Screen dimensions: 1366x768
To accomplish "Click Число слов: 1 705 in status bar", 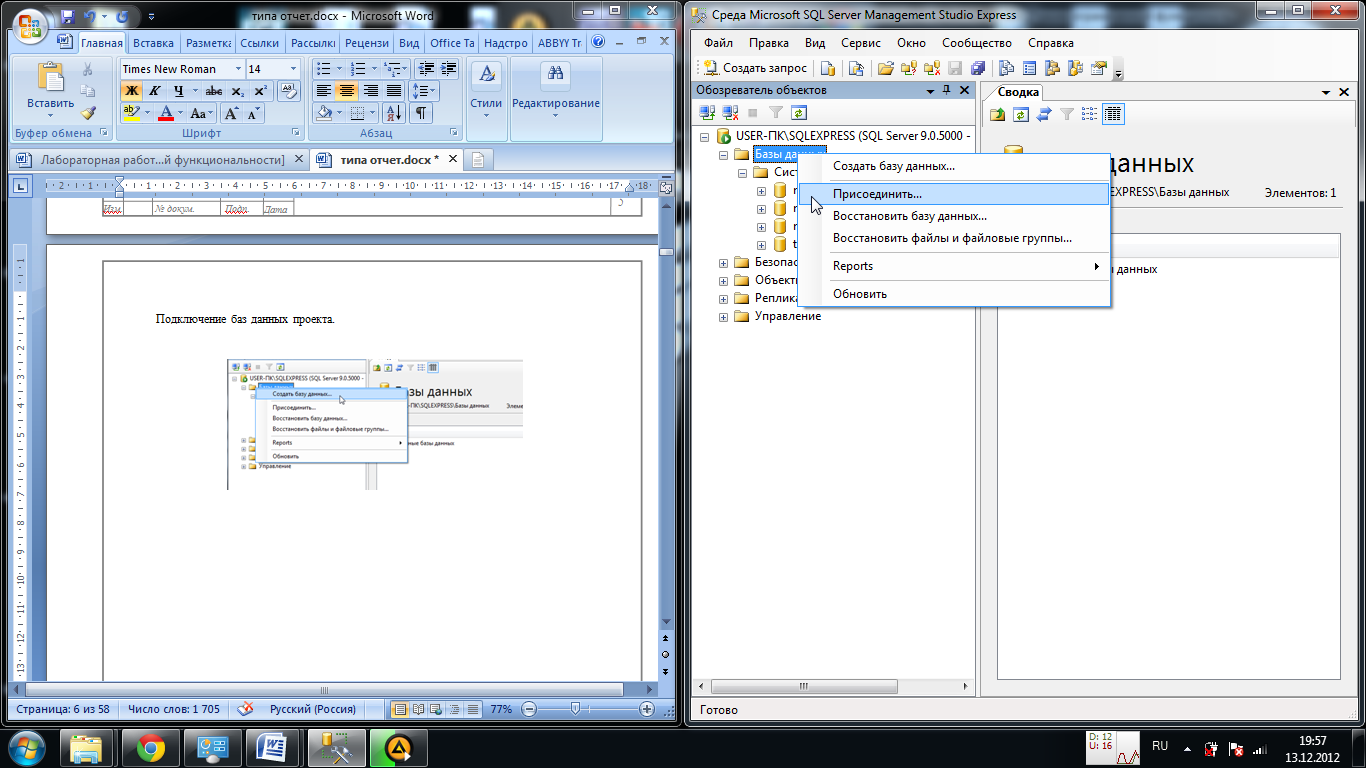I will [174, 709].
